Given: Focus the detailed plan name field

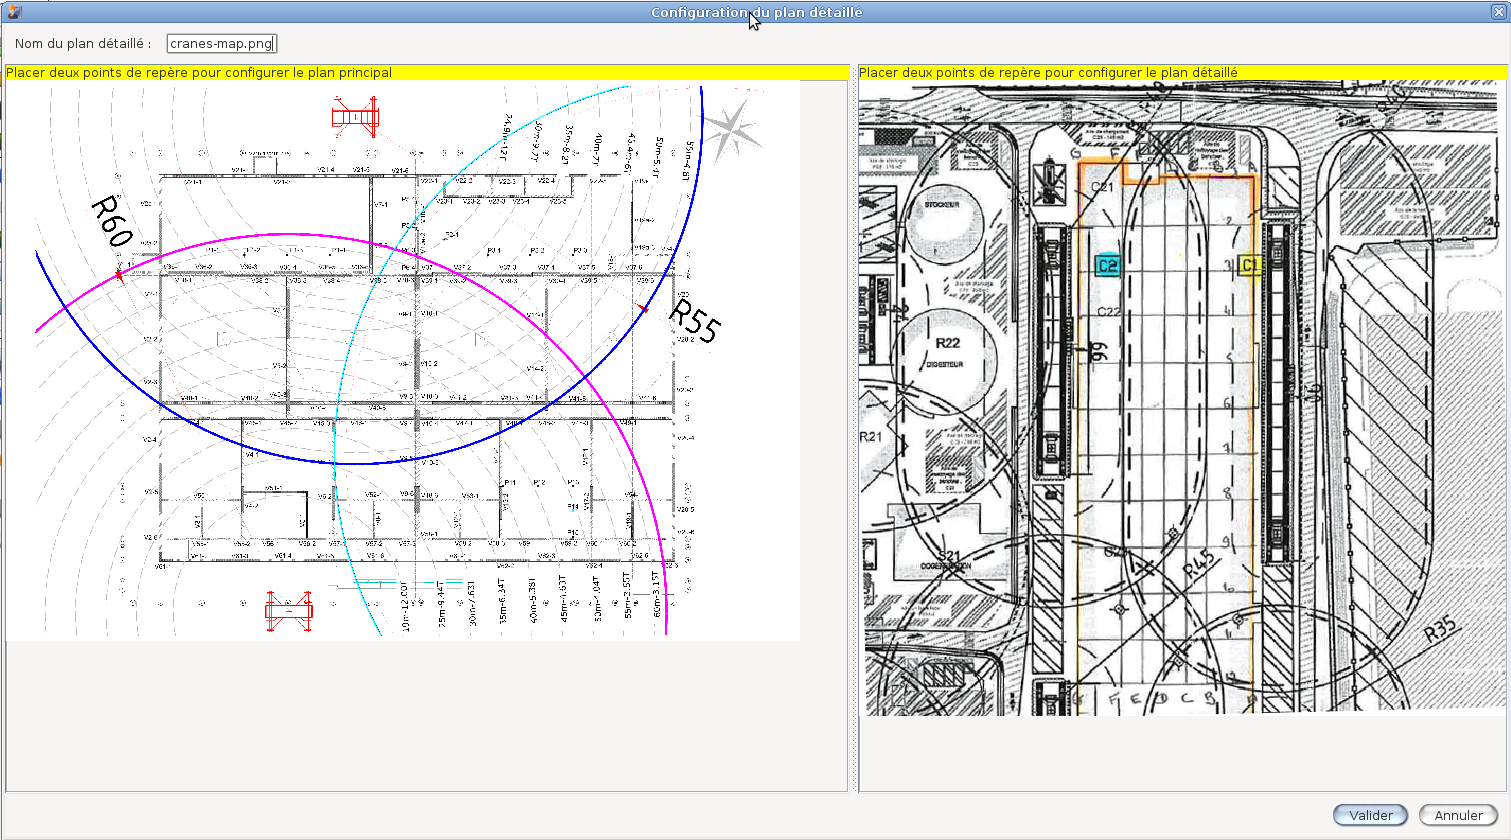Looking at the screenshot, I should tap(221, 44).
